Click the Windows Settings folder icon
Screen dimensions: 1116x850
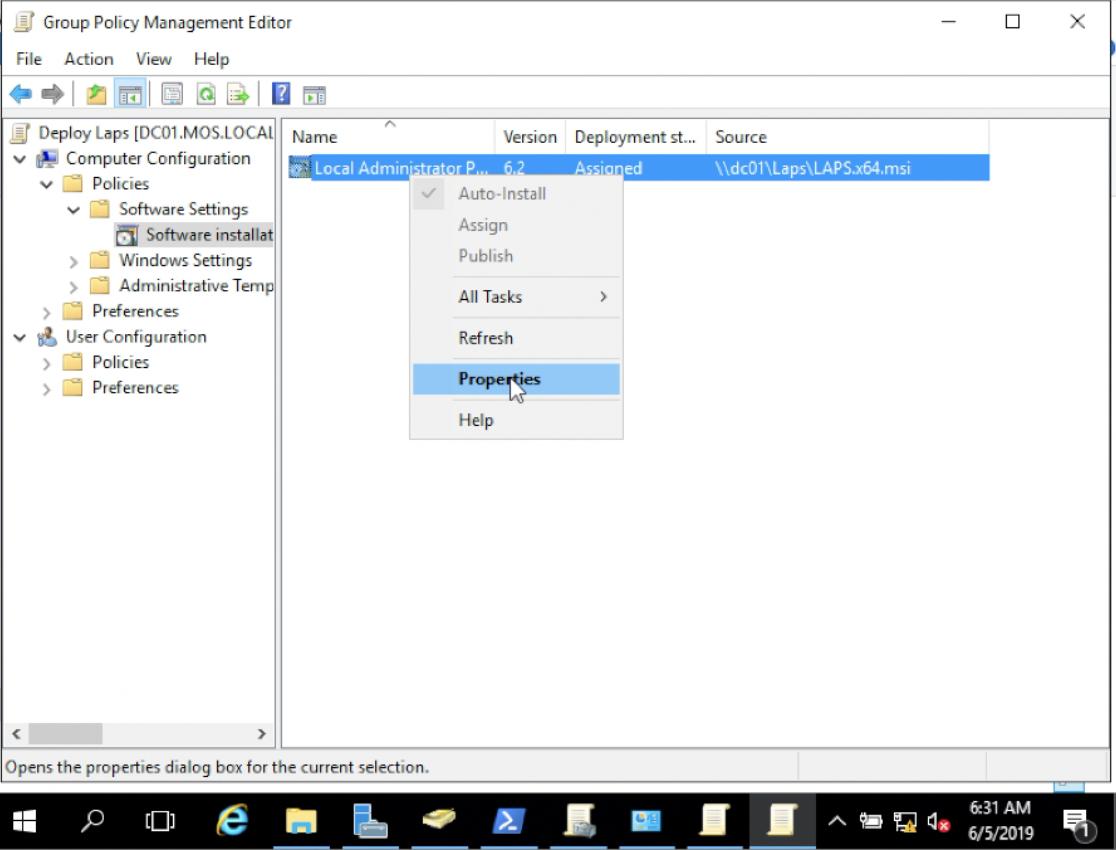pos(100,261)
